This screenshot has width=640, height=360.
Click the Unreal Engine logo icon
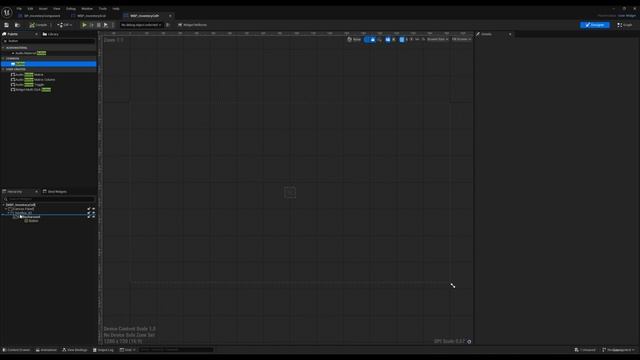(x=7, y=13)
